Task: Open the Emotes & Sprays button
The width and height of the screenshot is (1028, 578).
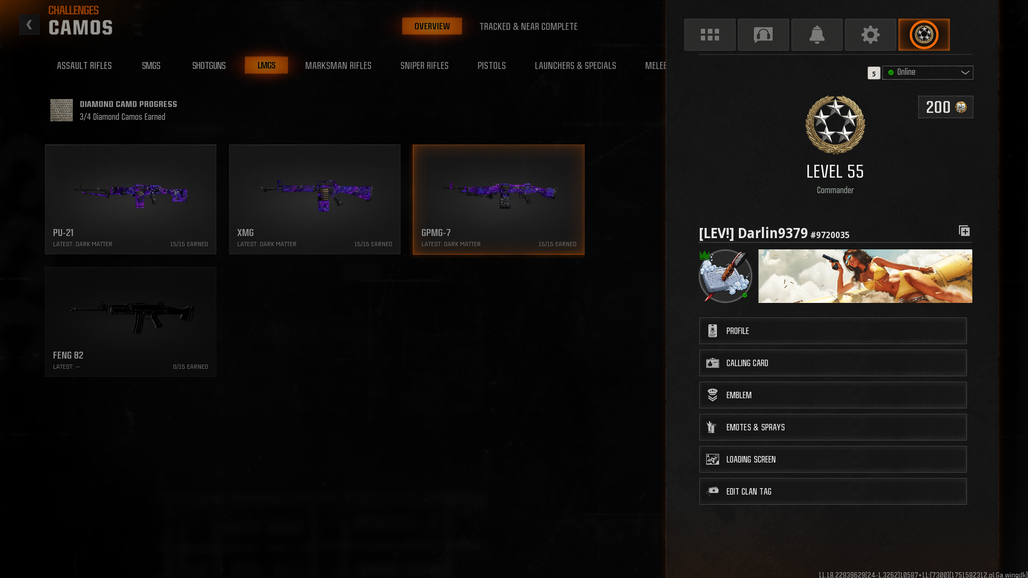Action: 833,427
